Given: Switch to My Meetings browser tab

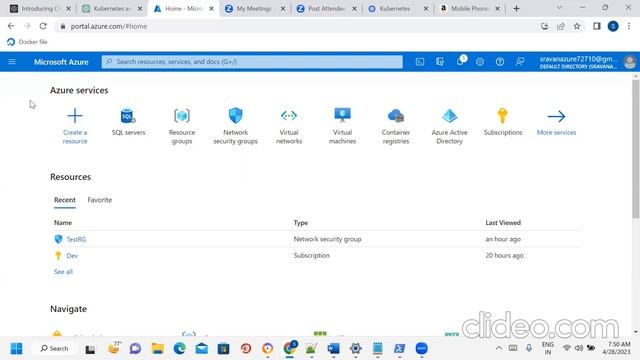Looking at the screenshot, I should 254,8.
